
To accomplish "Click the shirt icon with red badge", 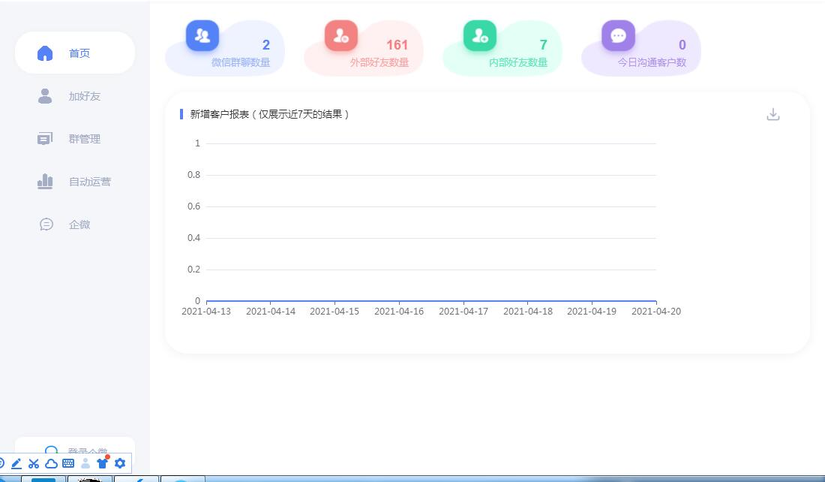I will coord(102,463).
